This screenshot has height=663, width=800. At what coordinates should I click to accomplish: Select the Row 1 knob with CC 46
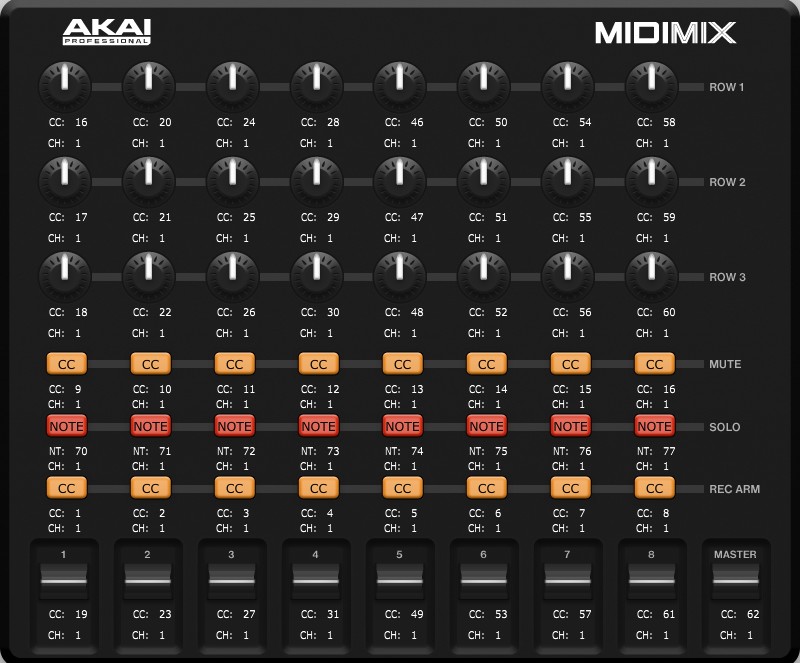point(401,86)
